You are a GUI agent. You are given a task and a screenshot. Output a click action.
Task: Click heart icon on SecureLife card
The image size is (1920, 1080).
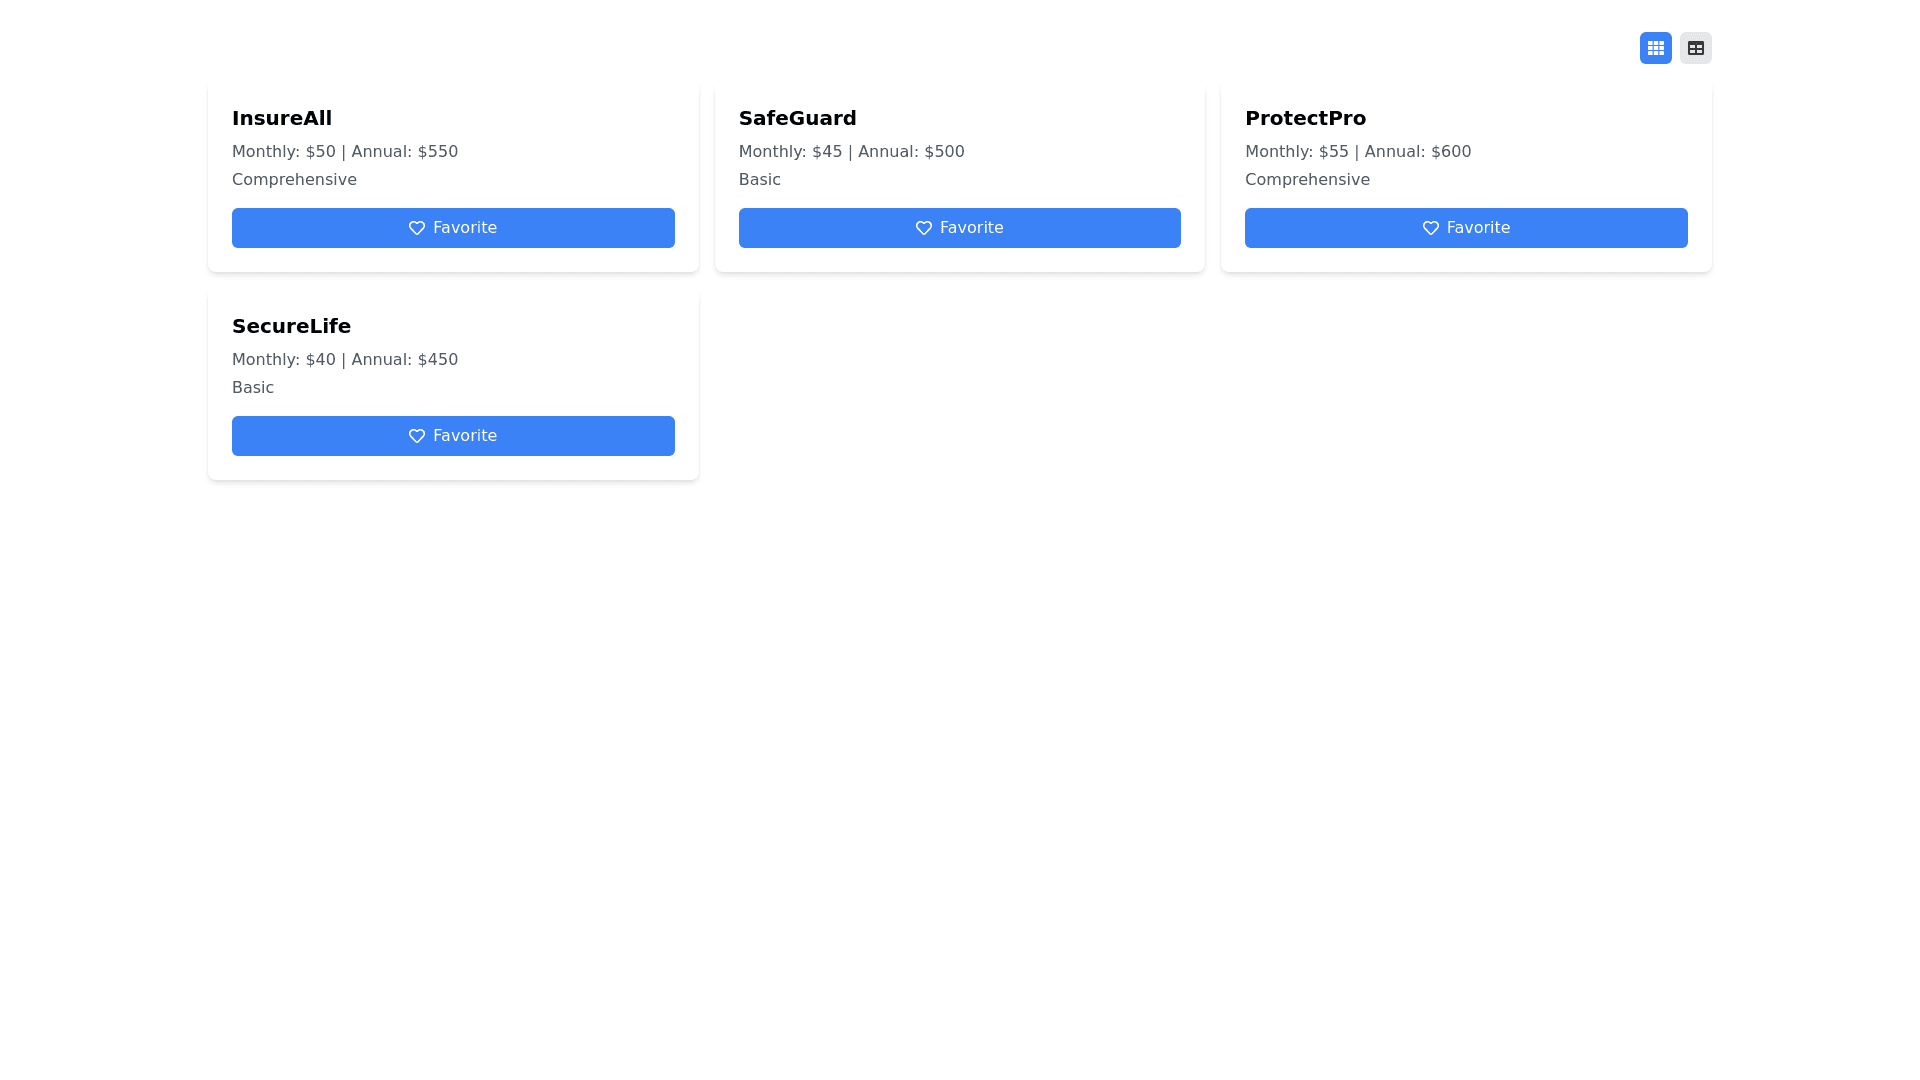(417, 436)
